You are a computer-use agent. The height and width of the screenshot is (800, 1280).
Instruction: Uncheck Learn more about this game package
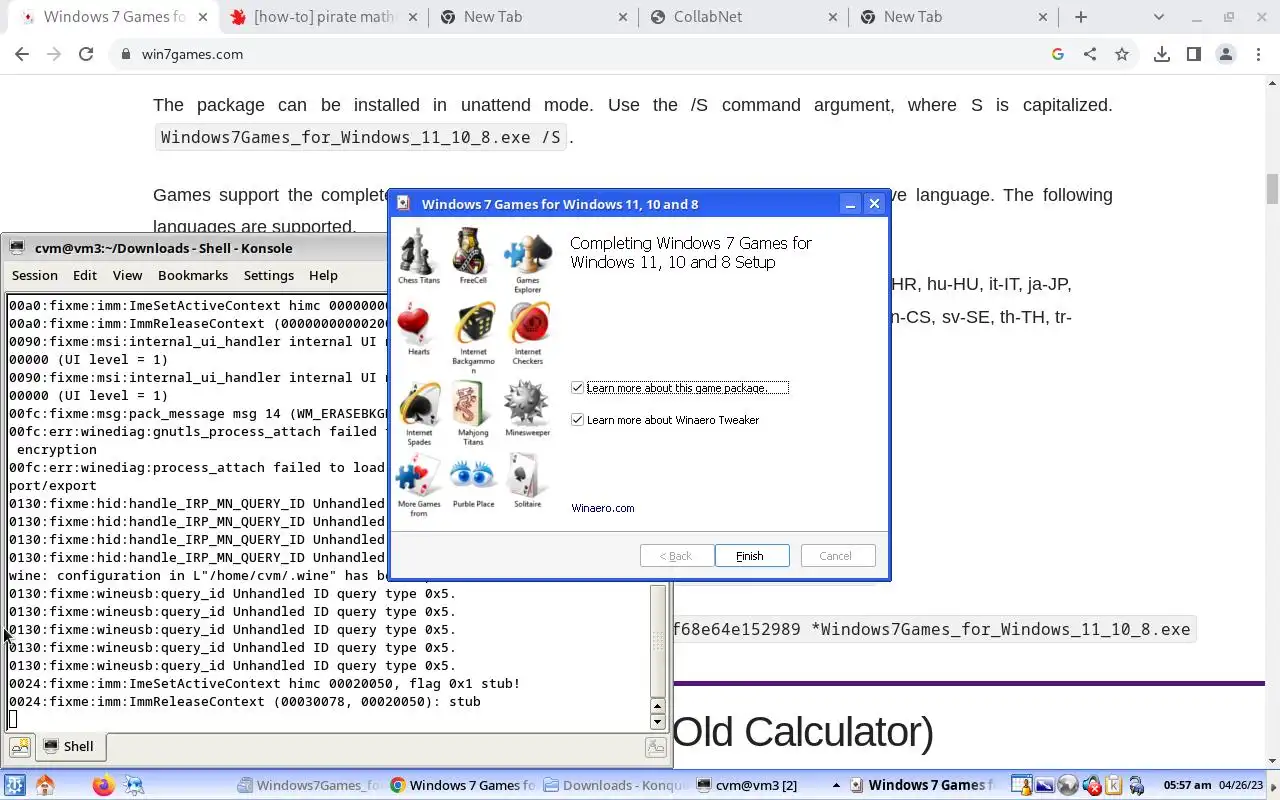click(577, 388)
